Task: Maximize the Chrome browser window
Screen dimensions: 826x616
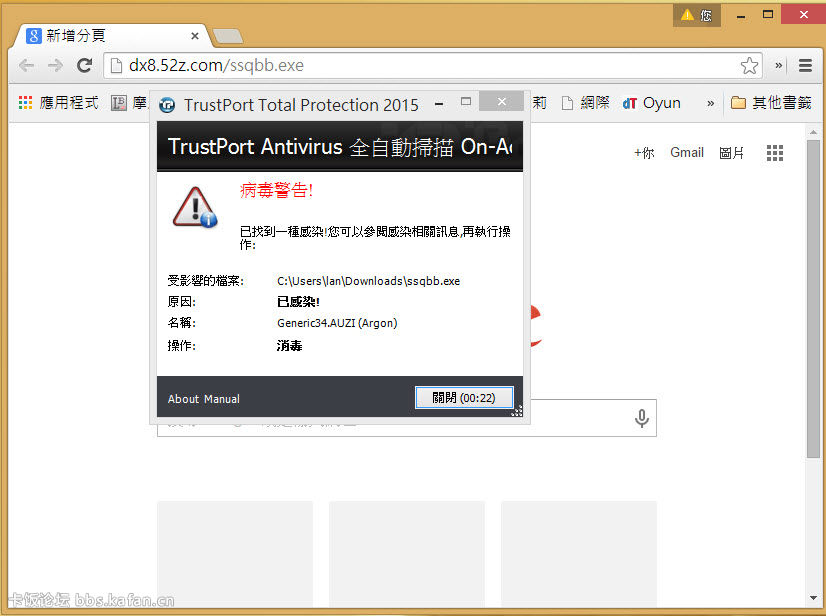Action: tap(768, 14)
